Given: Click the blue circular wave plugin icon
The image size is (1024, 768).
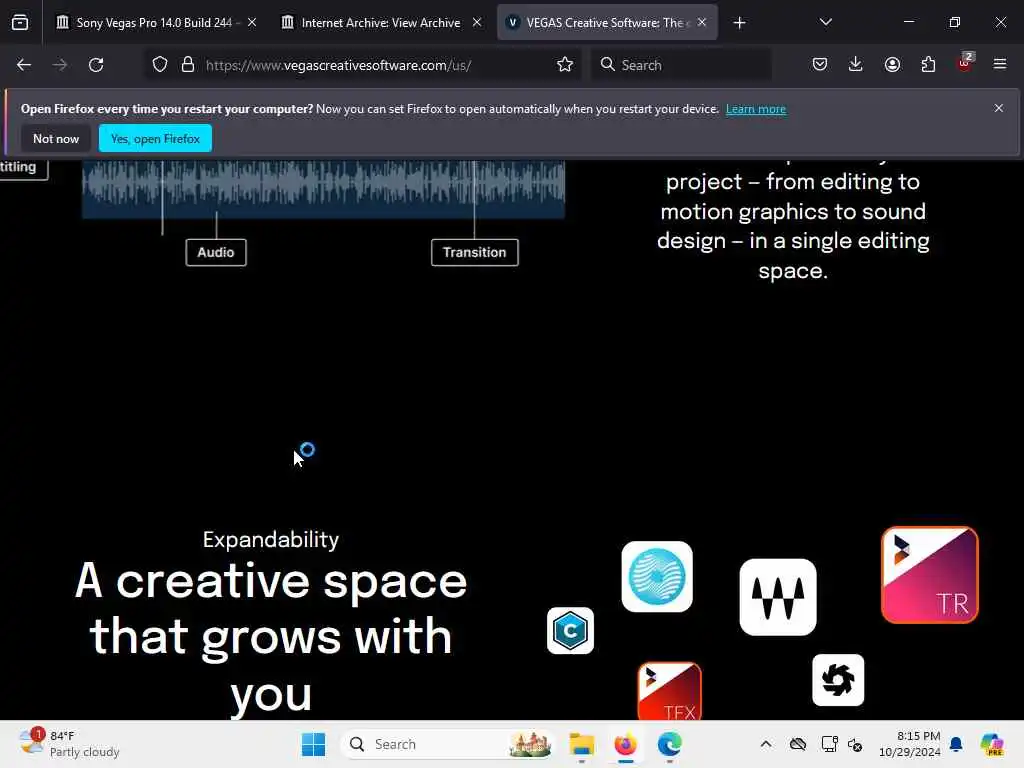Looking at the screenshot, I should tap(657, 577).
